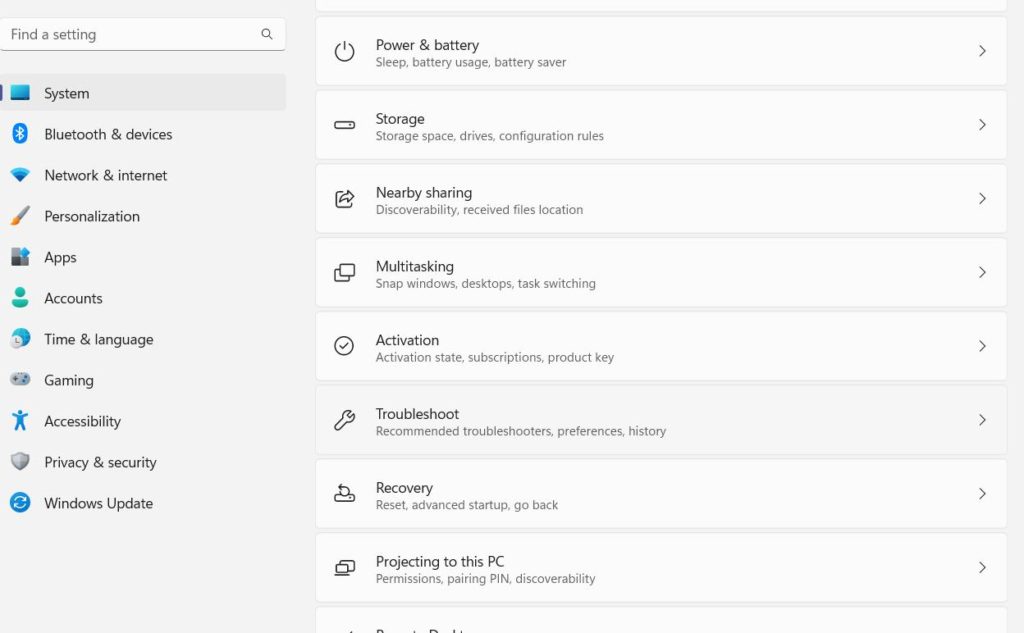
Task: Click the Power & battery power icon
Action: pyautogui.click(x=344, y=51)
